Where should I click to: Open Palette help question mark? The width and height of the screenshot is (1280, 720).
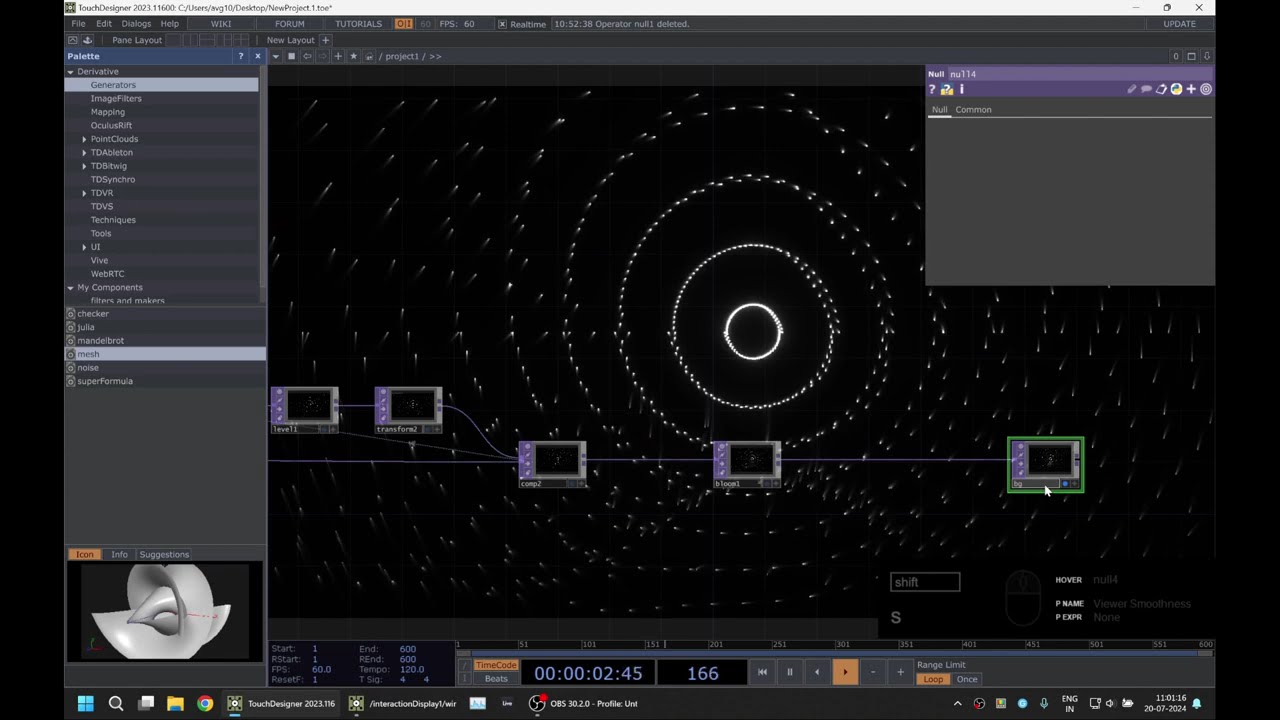coord(240,56)
